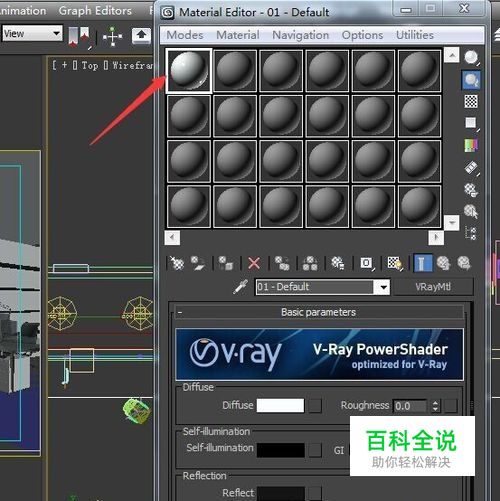Click Roughness map slot button
This screenshot has height=501, width=500.
click(451, 406)
